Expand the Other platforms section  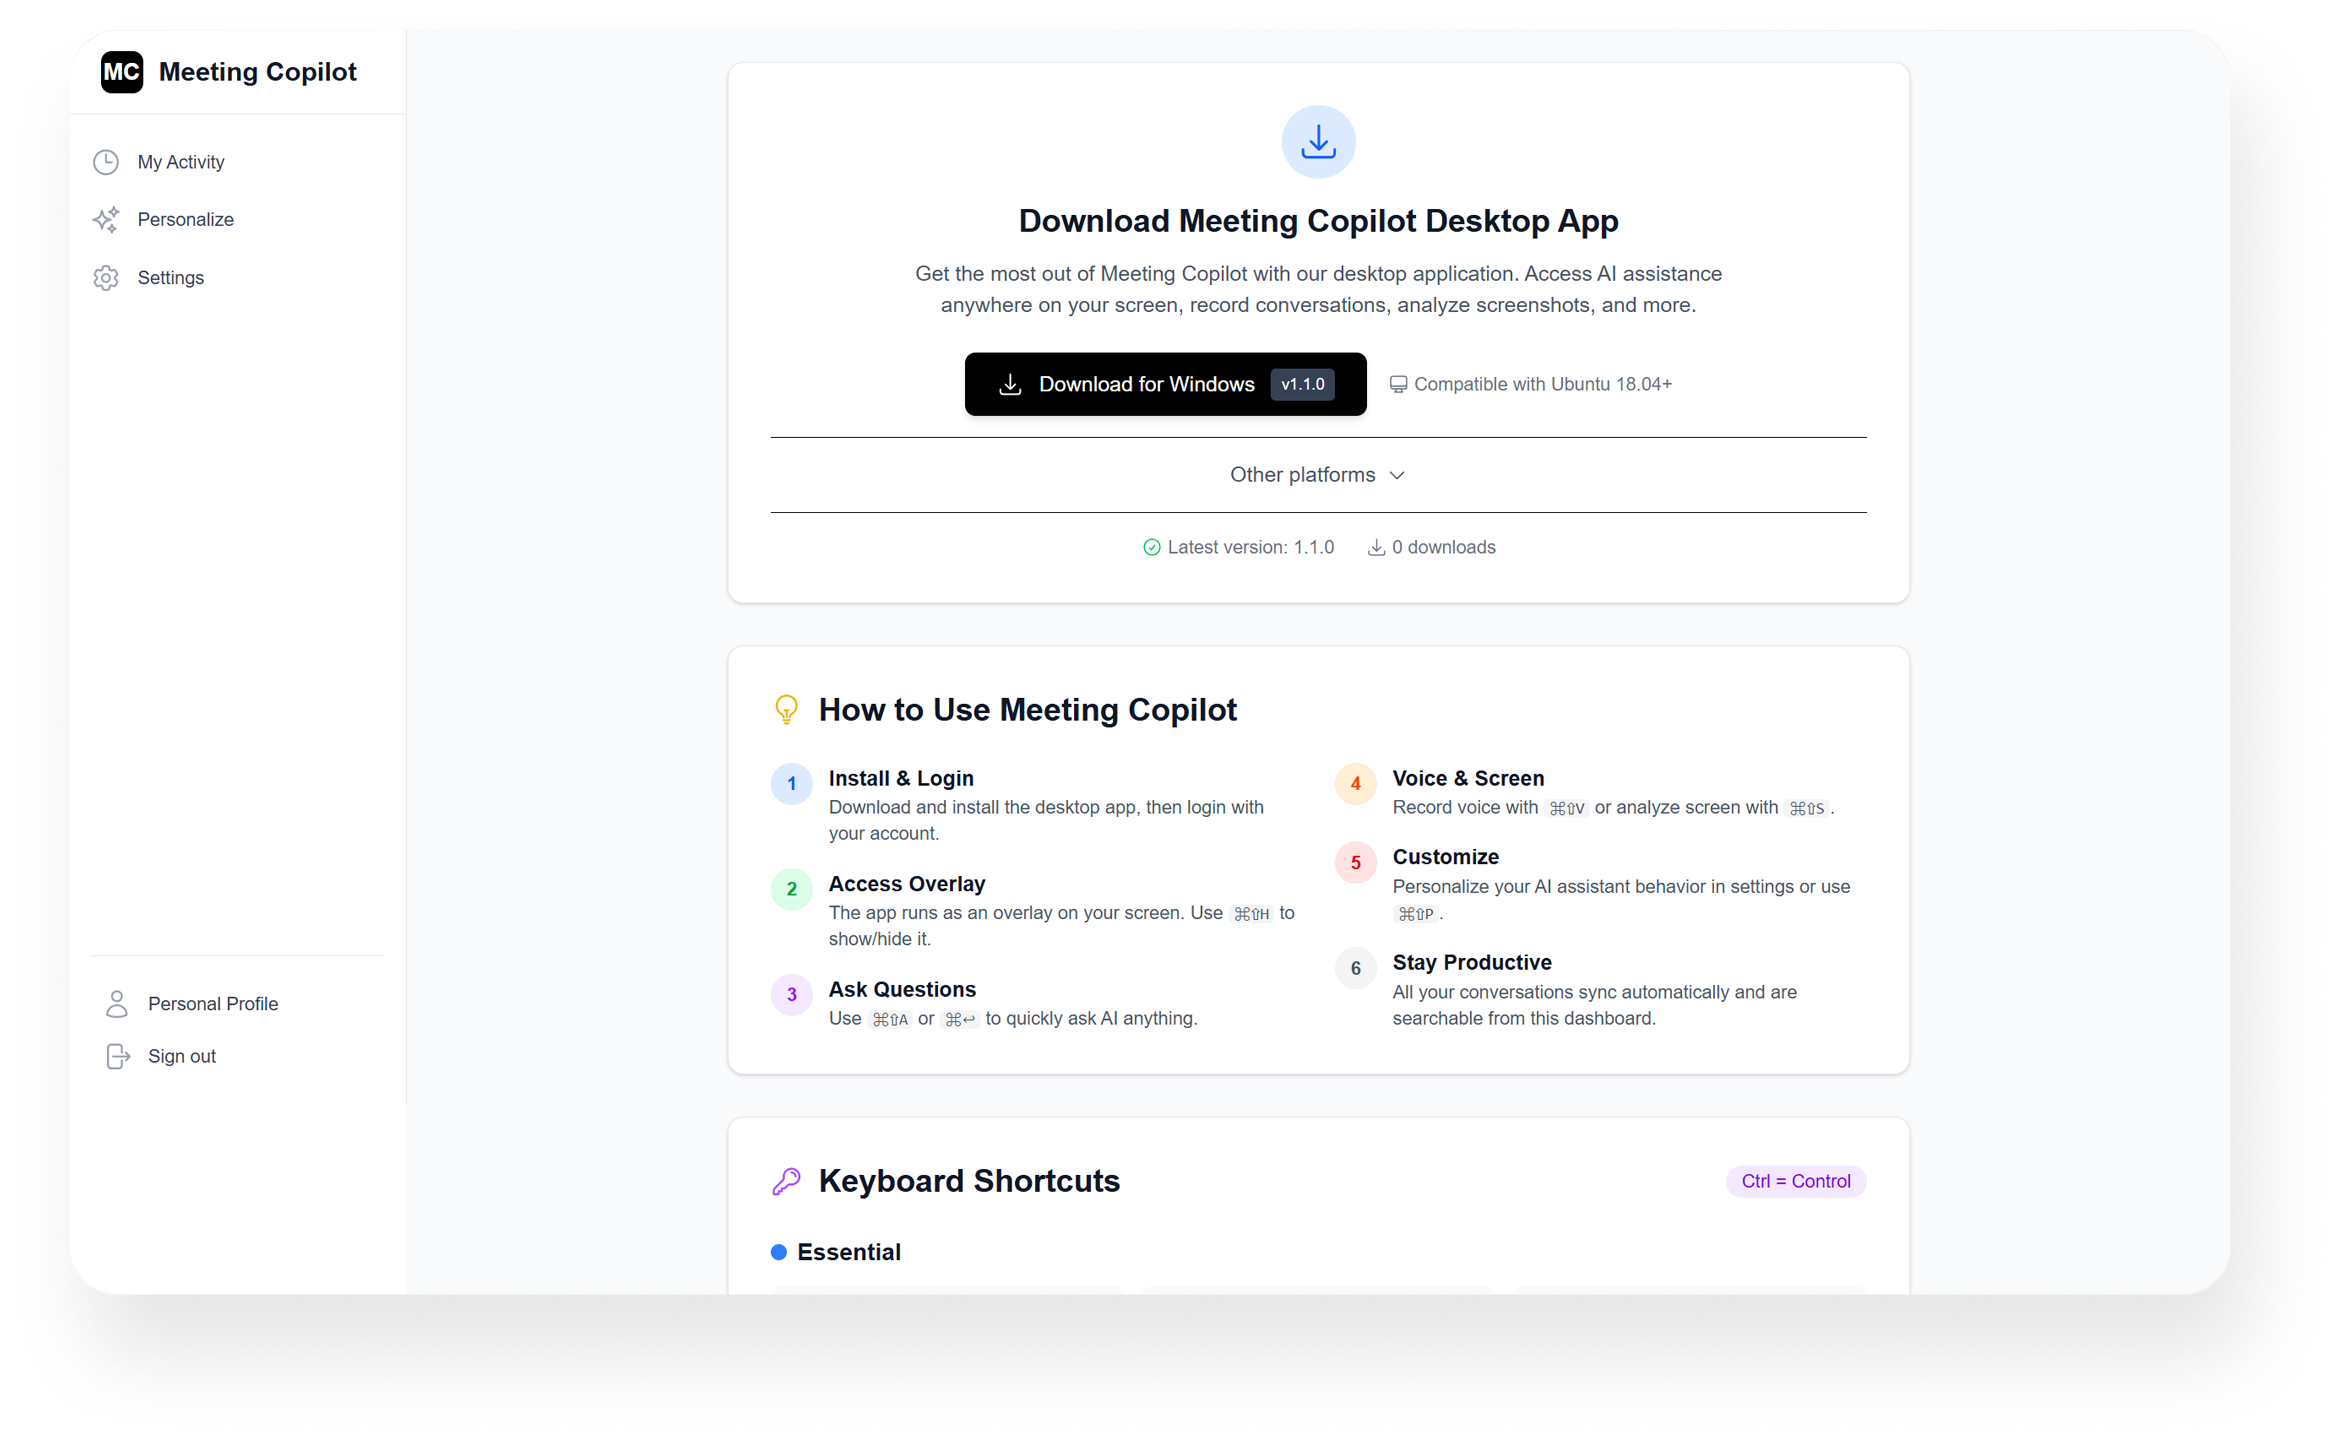pos(1318,475)
